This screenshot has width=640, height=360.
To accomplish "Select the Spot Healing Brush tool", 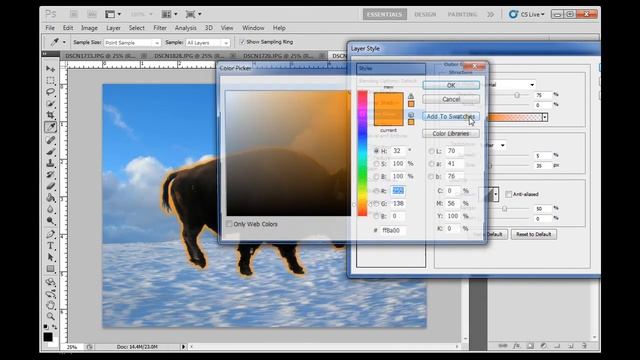I will click(x=51, y=140).
